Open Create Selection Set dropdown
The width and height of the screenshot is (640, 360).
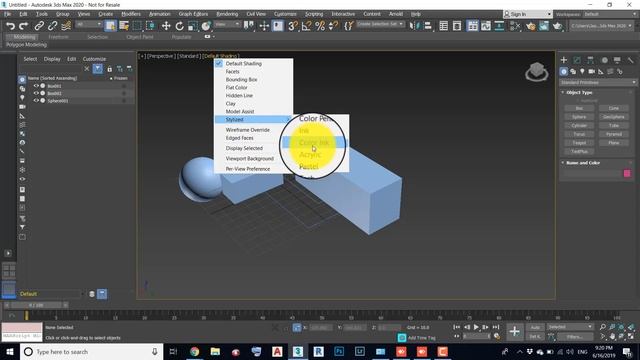pos(380,24)
